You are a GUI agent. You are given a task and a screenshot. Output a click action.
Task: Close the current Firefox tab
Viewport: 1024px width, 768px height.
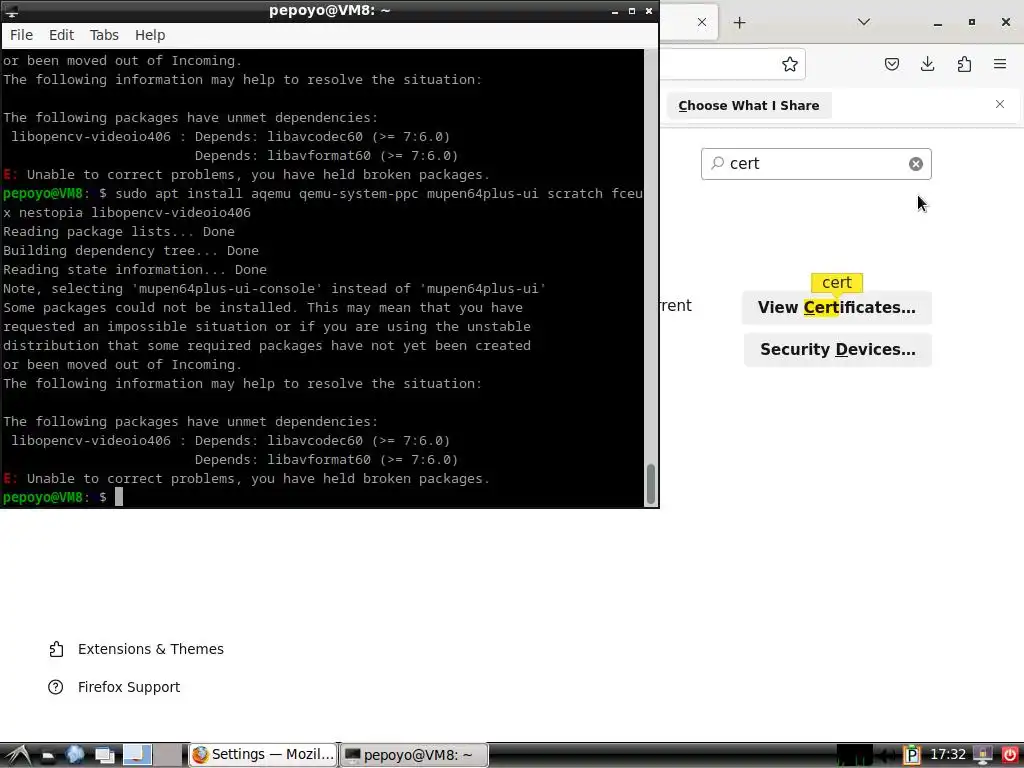coord(701,22)
